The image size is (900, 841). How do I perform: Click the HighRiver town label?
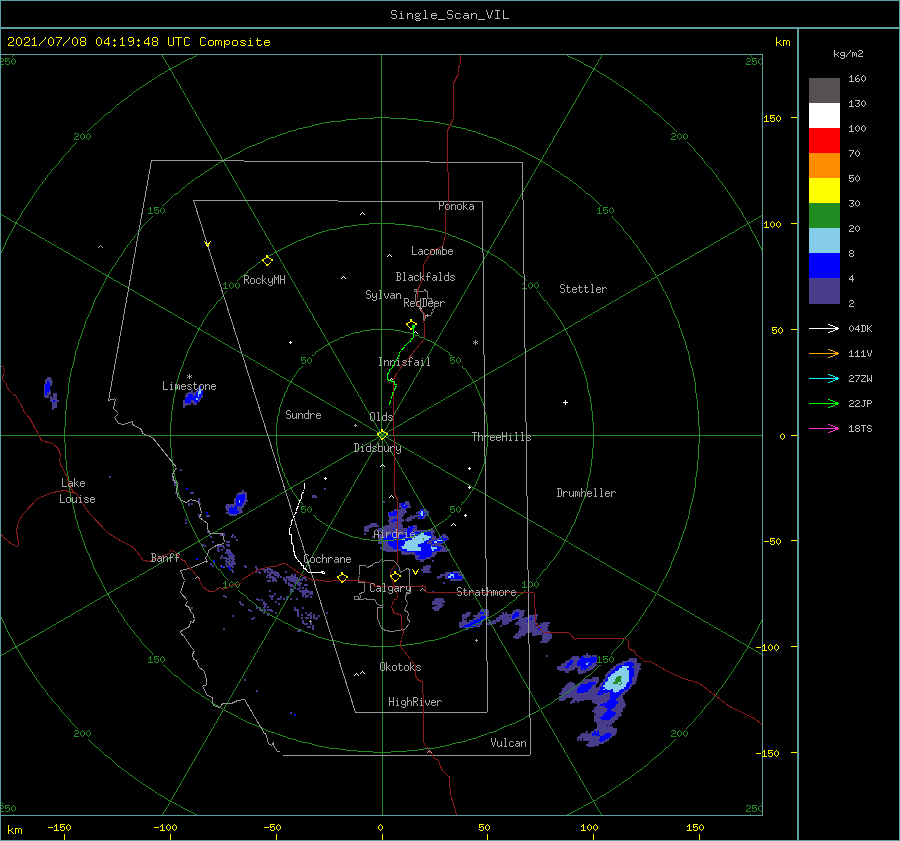pyautogui.click(x=415, y=702)
